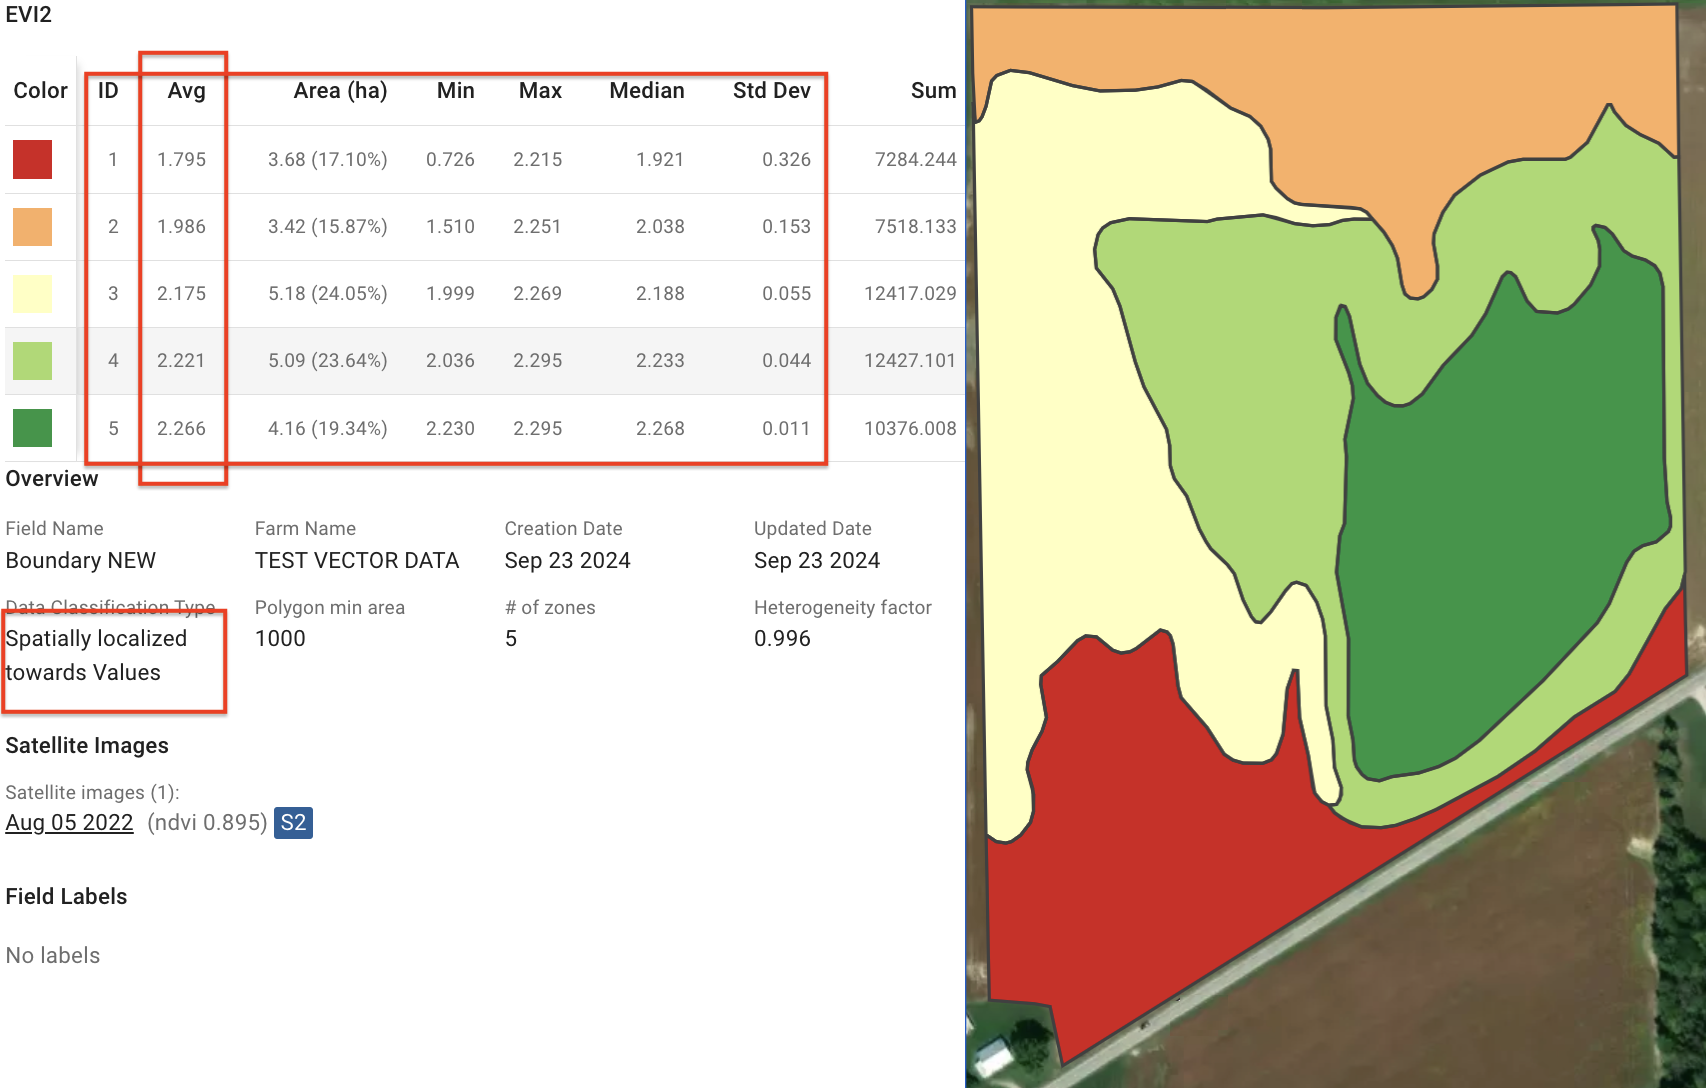Viewport: 1706px width, 1088px height.
Task: Open the Aug 05 2022 satellite image link
Action: (69, 823)
